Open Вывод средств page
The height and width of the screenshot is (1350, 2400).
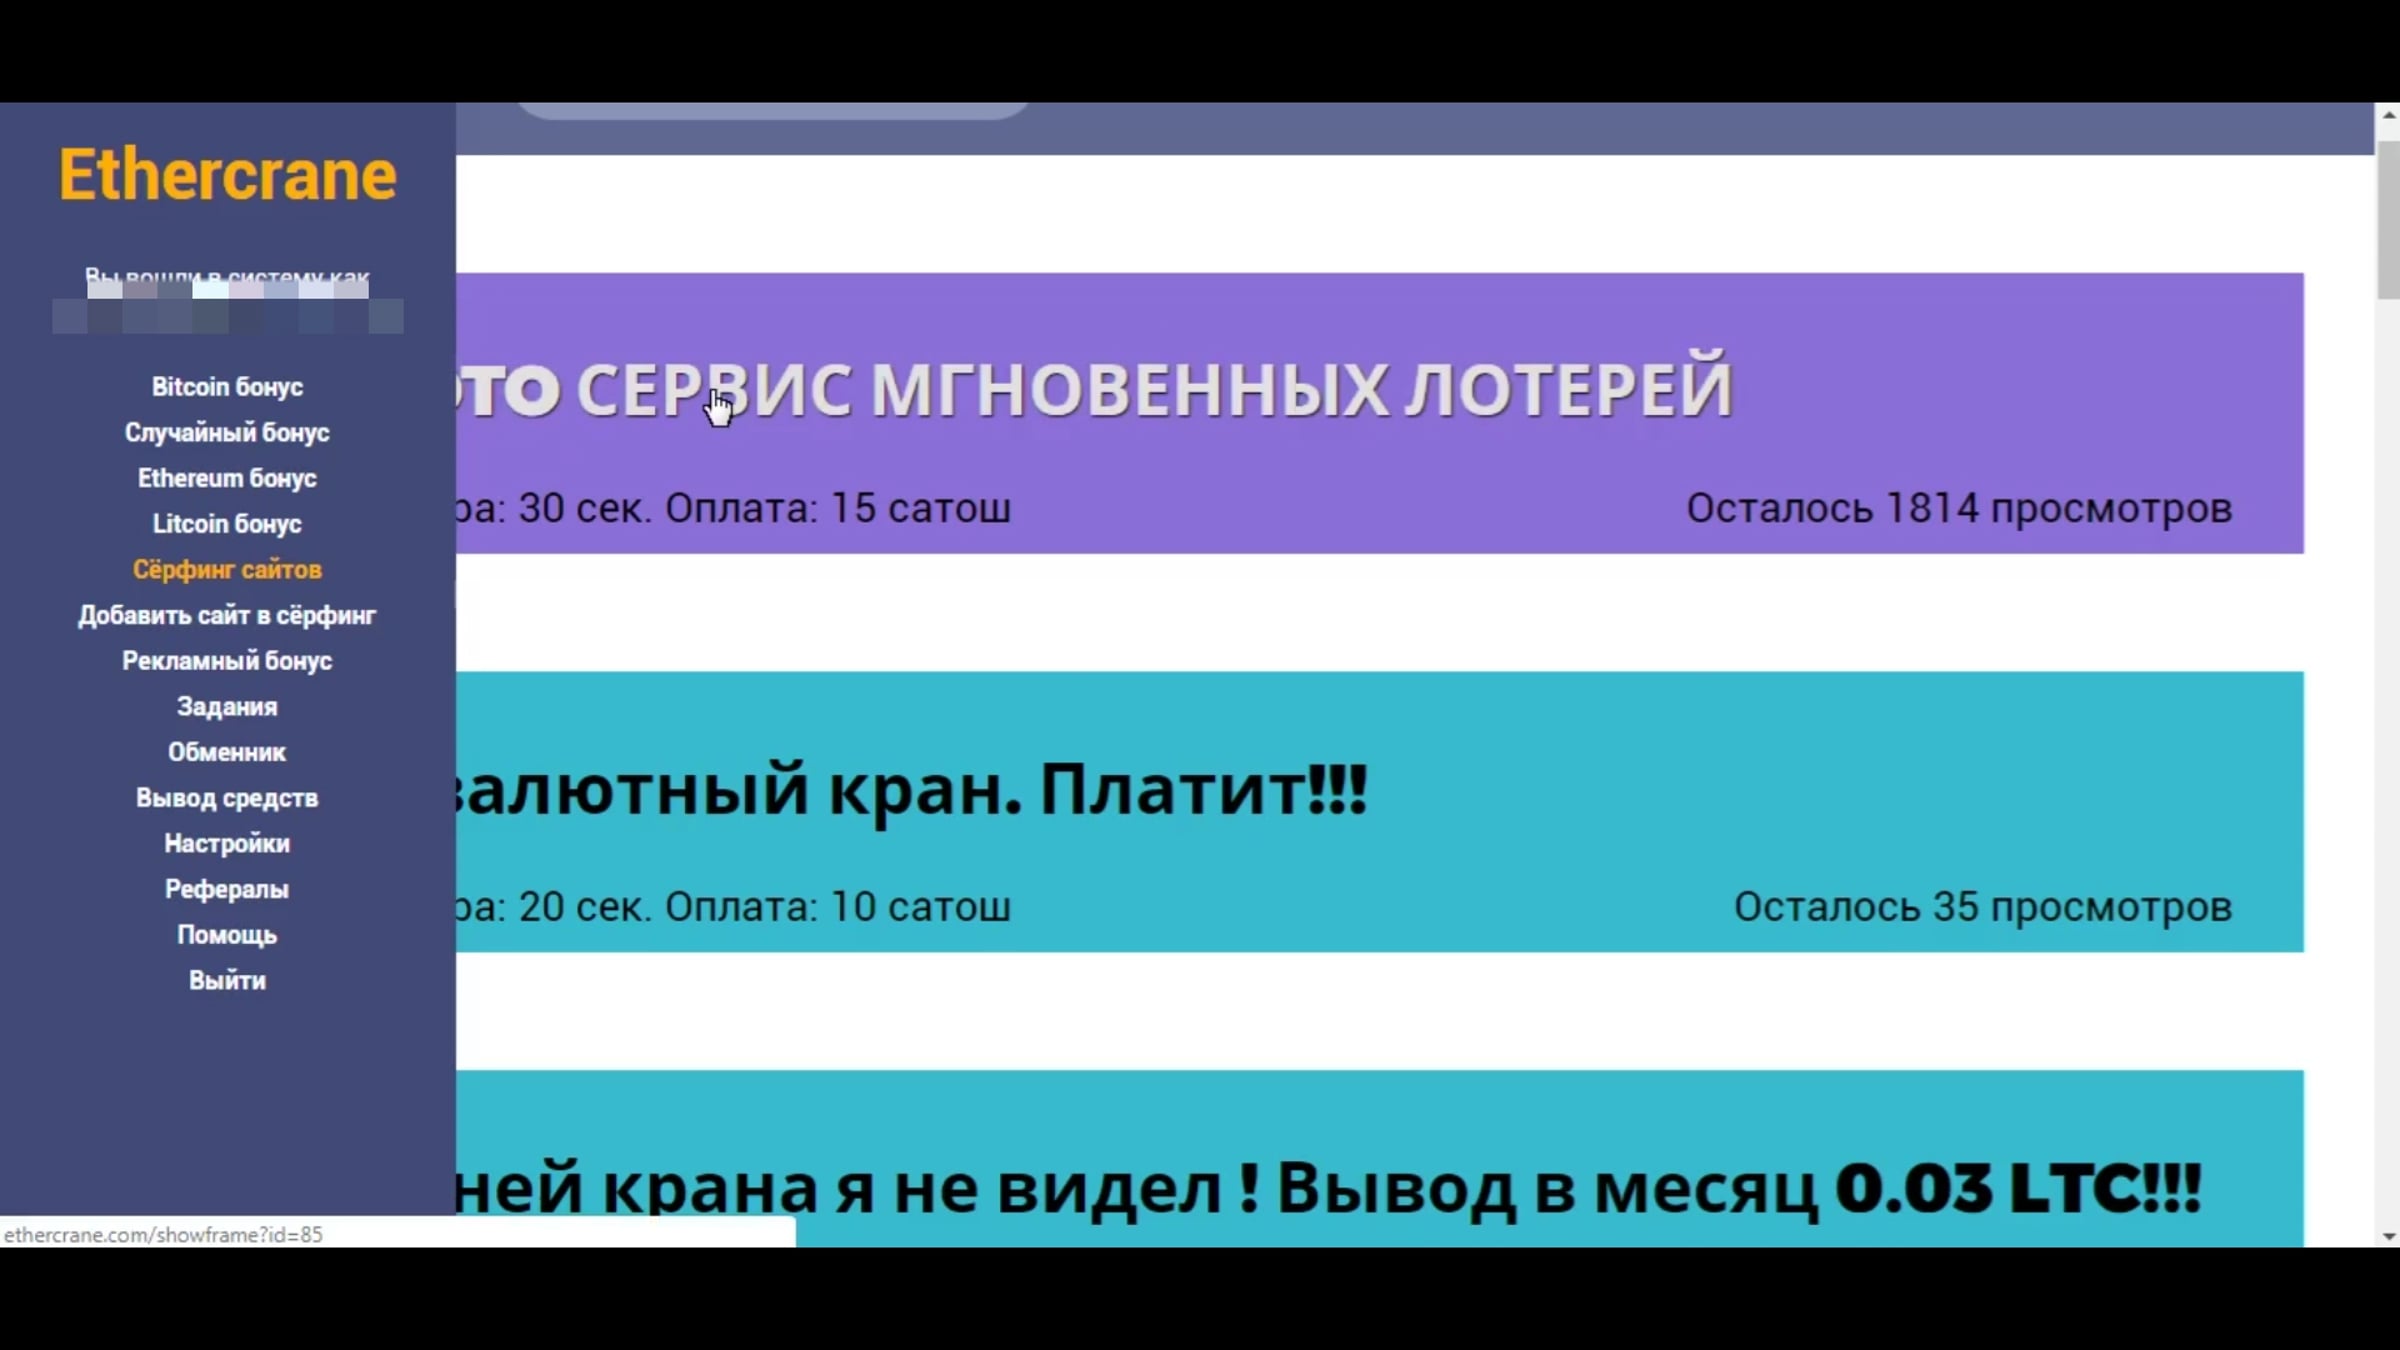coord(227,798)
